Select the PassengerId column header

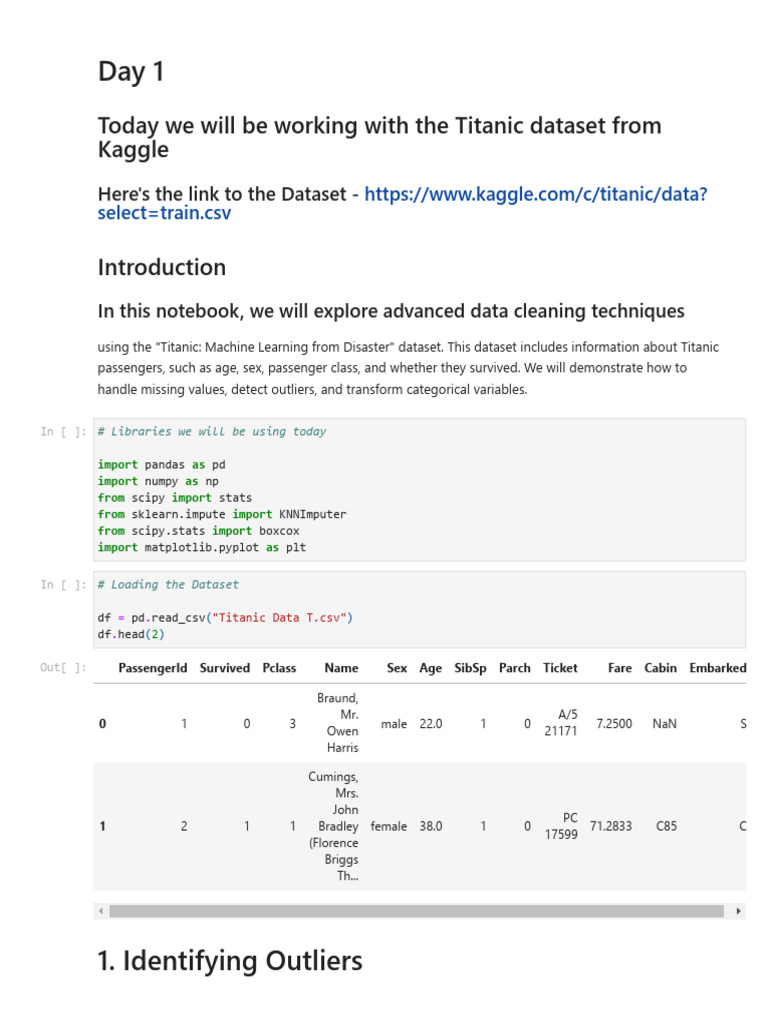[x=152, y=668]
